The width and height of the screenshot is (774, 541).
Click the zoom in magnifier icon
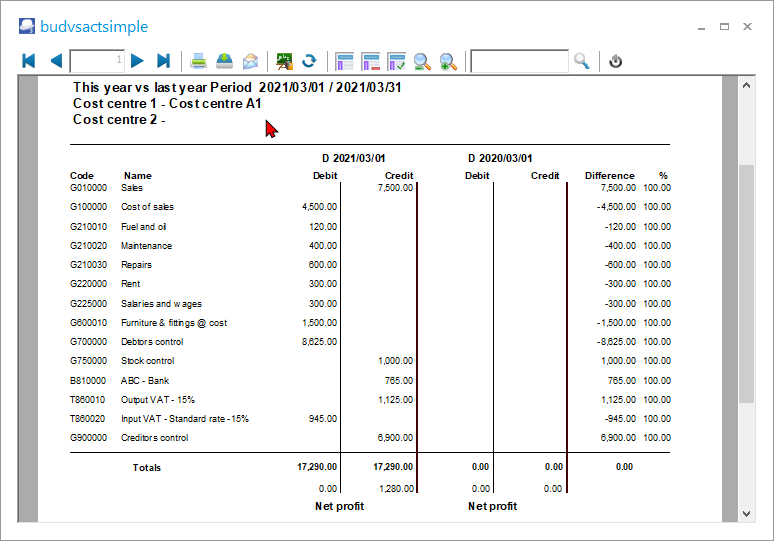(448, 61)
